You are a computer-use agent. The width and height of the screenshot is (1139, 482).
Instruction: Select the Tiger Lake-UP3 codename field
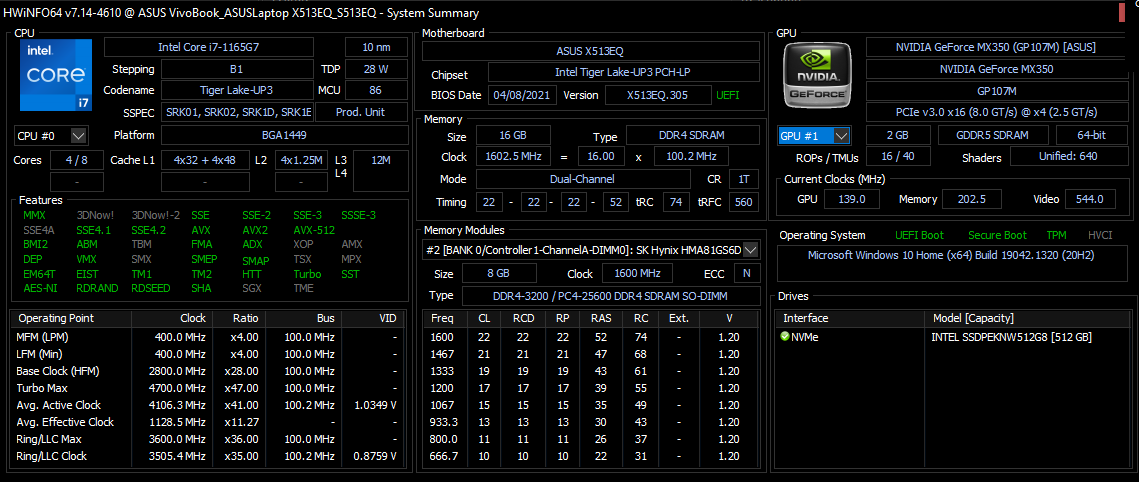point(236,91)
